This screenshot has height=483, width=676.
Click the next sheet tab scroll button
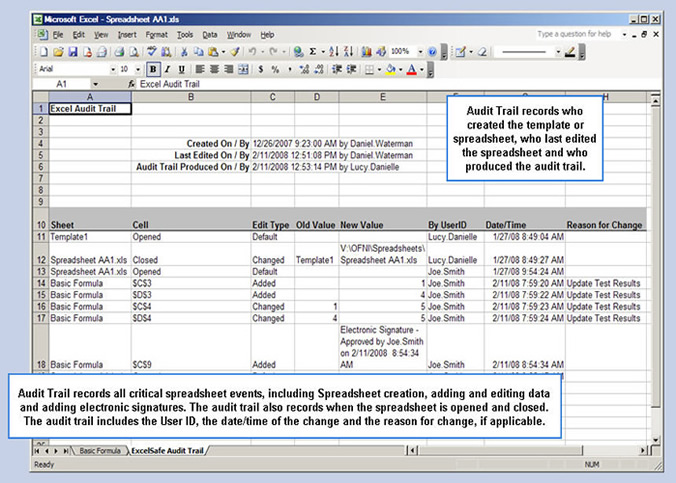[56, 451]
